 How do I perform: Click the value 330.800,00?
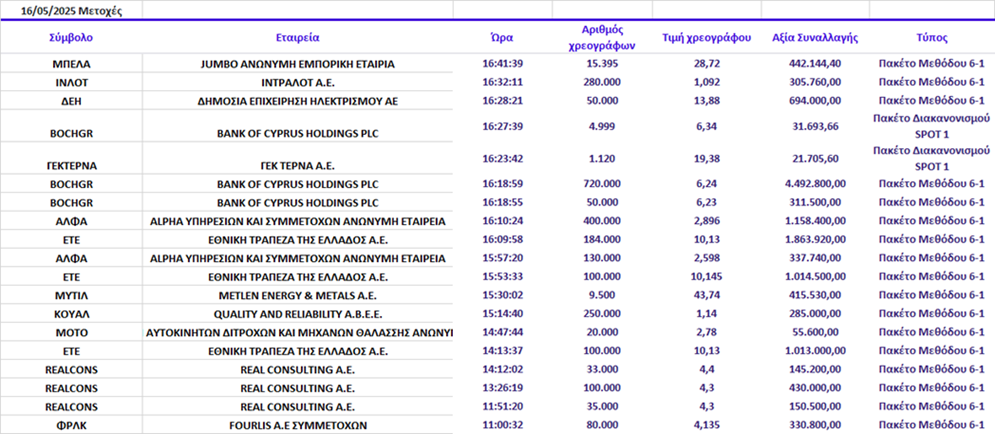coord(815,424)
